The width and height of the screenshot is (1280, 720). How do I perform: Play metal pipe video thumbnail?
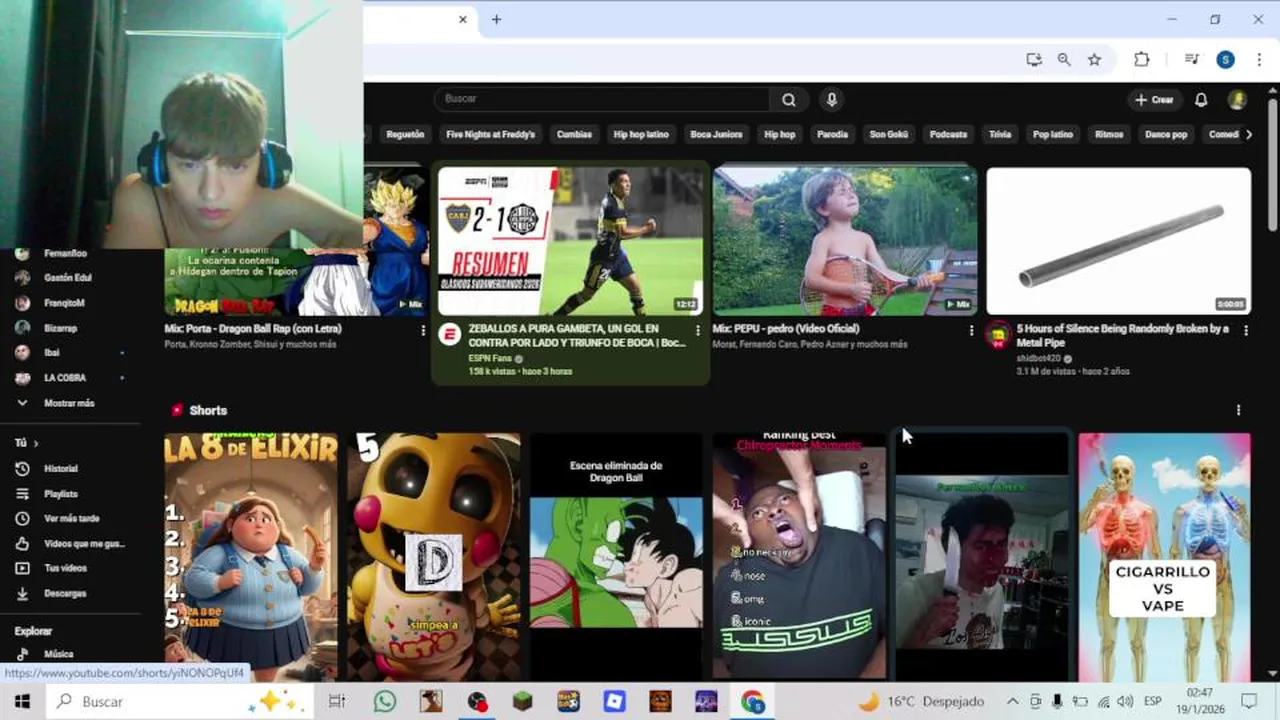click(x=1118, y=241)
